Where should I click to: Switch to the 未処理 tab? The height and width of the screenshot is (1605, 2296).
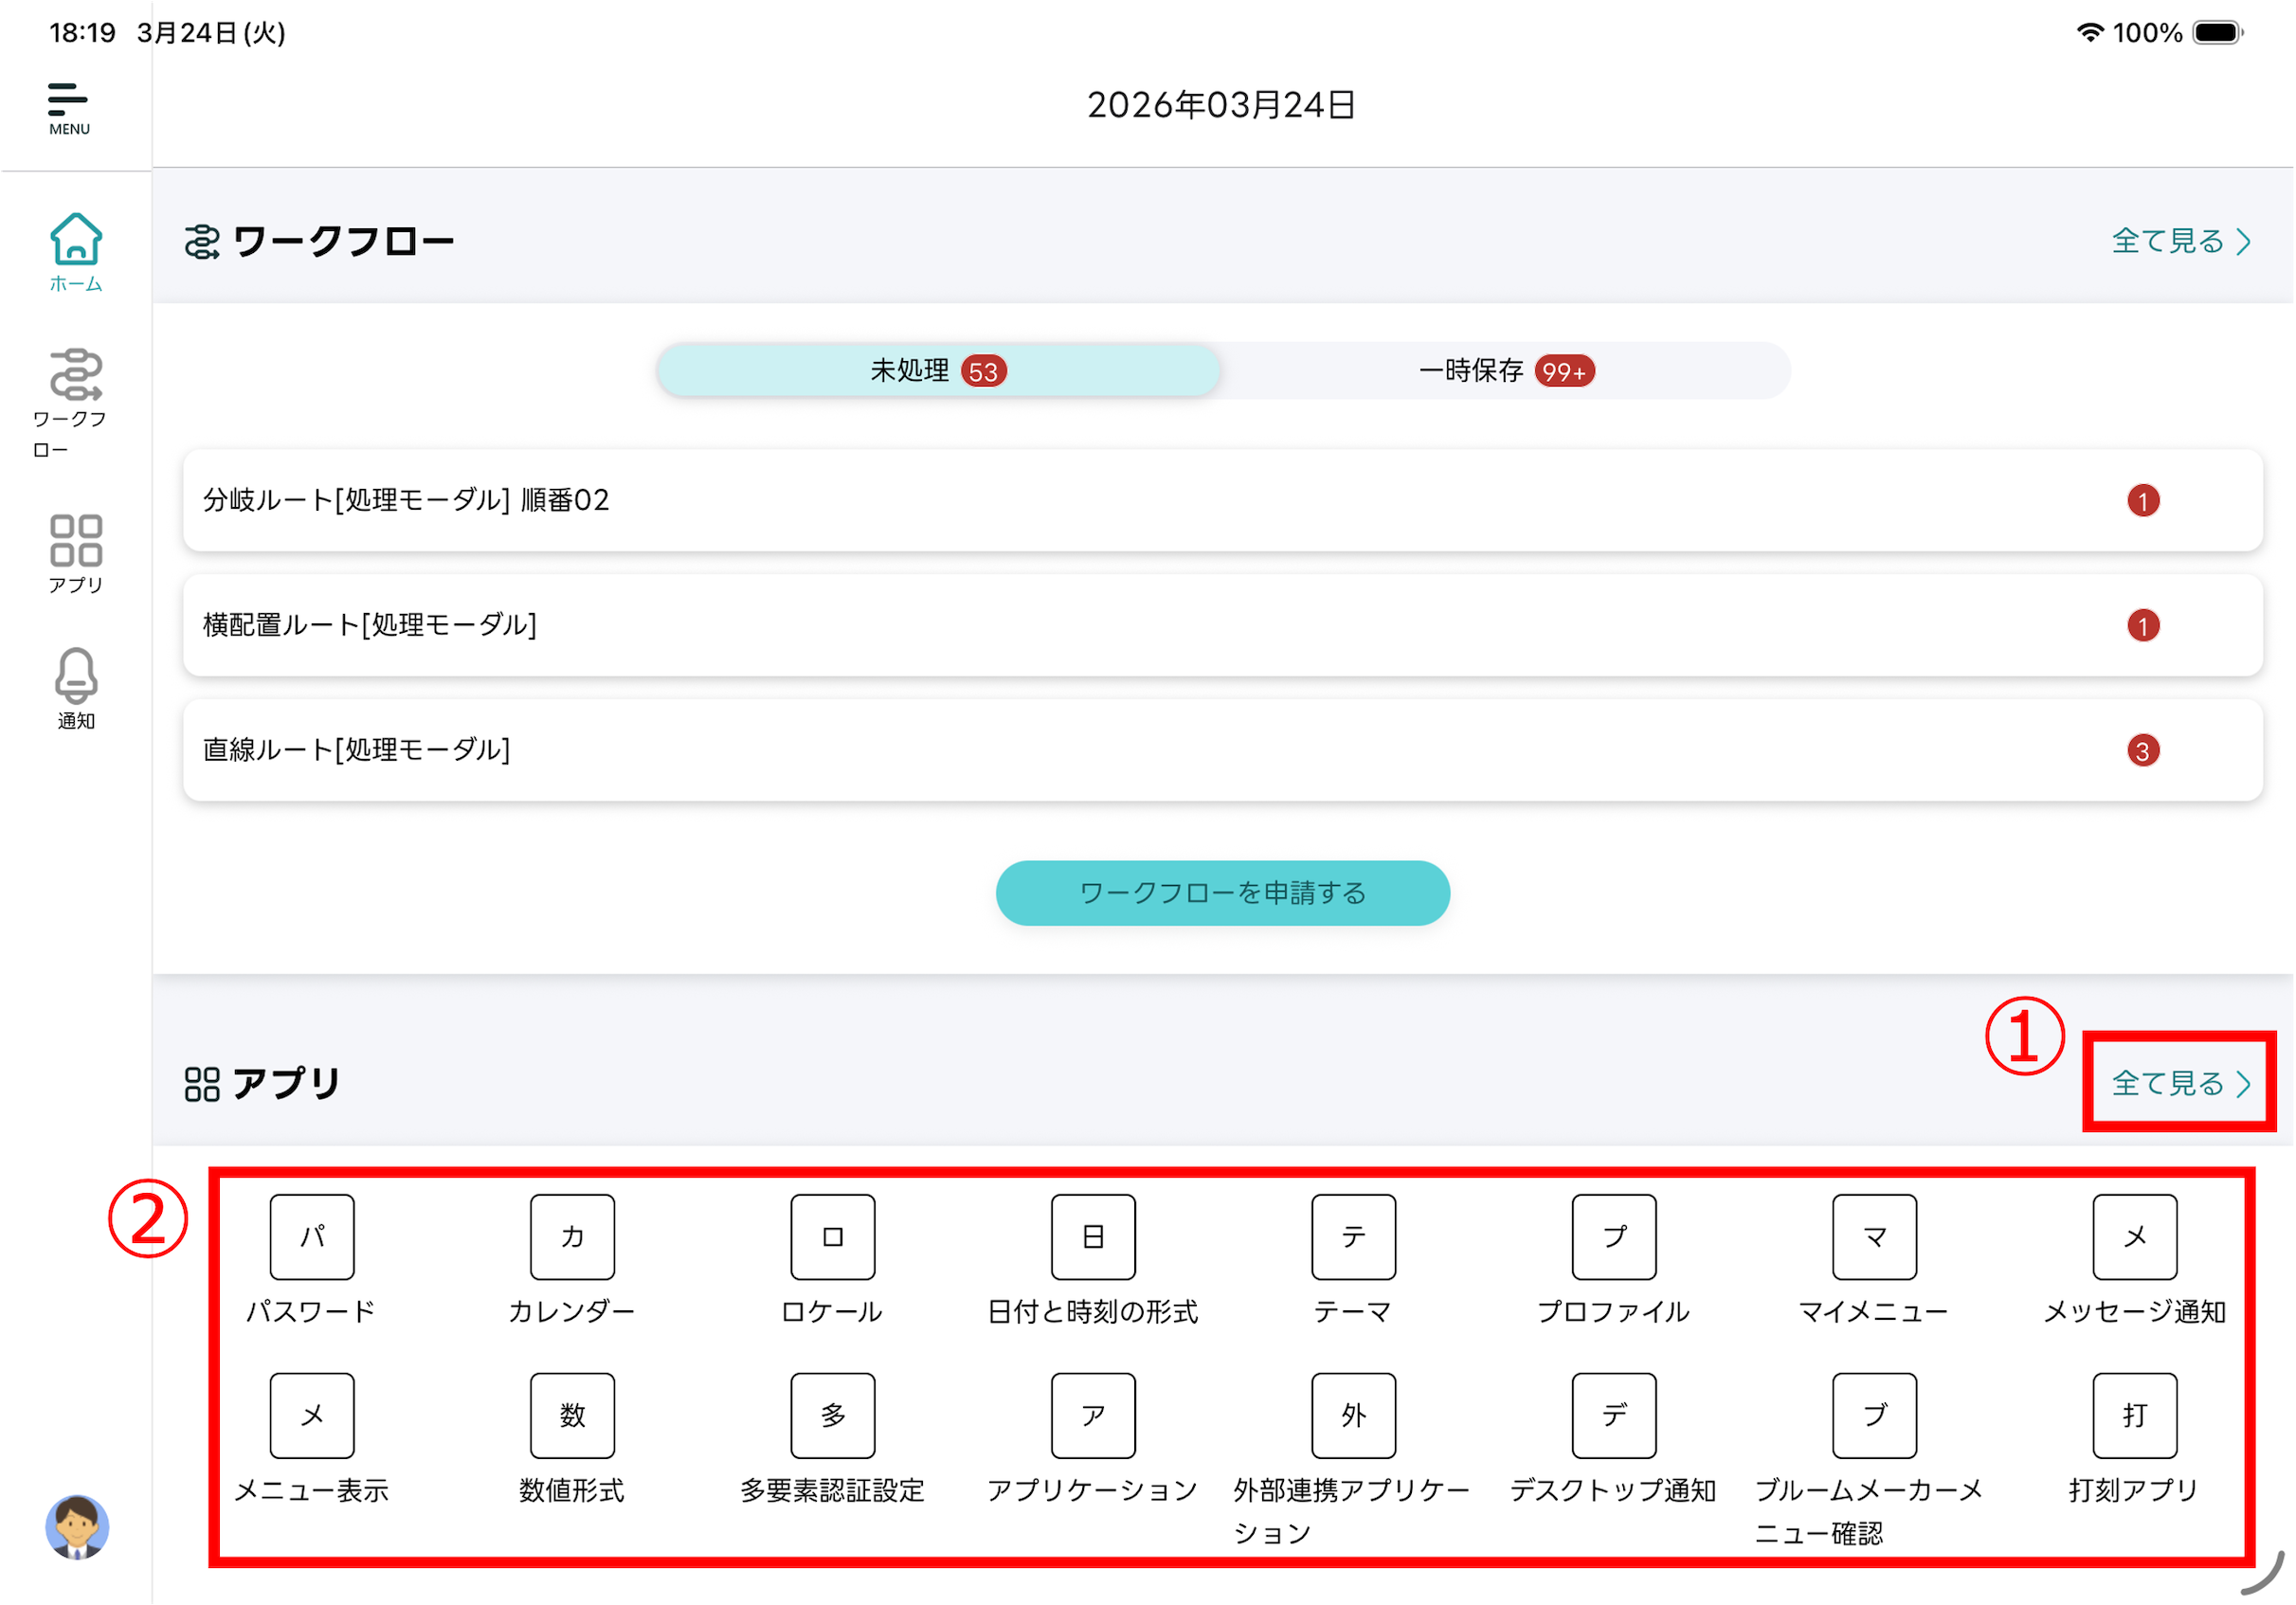point(938,371)
